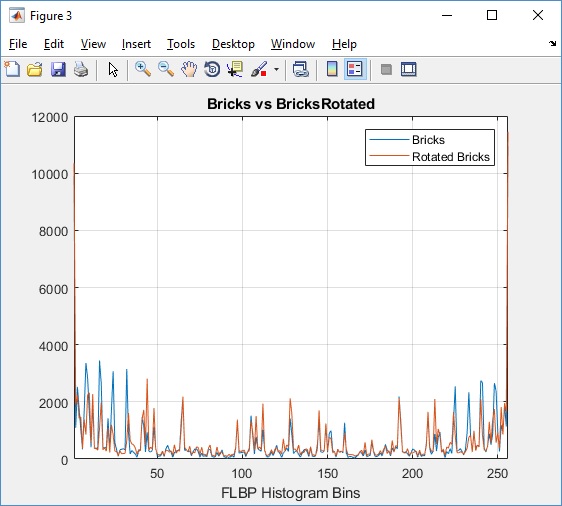Open the View menu
The height and width of the screenshot is (506, 562).
(93, 44)
